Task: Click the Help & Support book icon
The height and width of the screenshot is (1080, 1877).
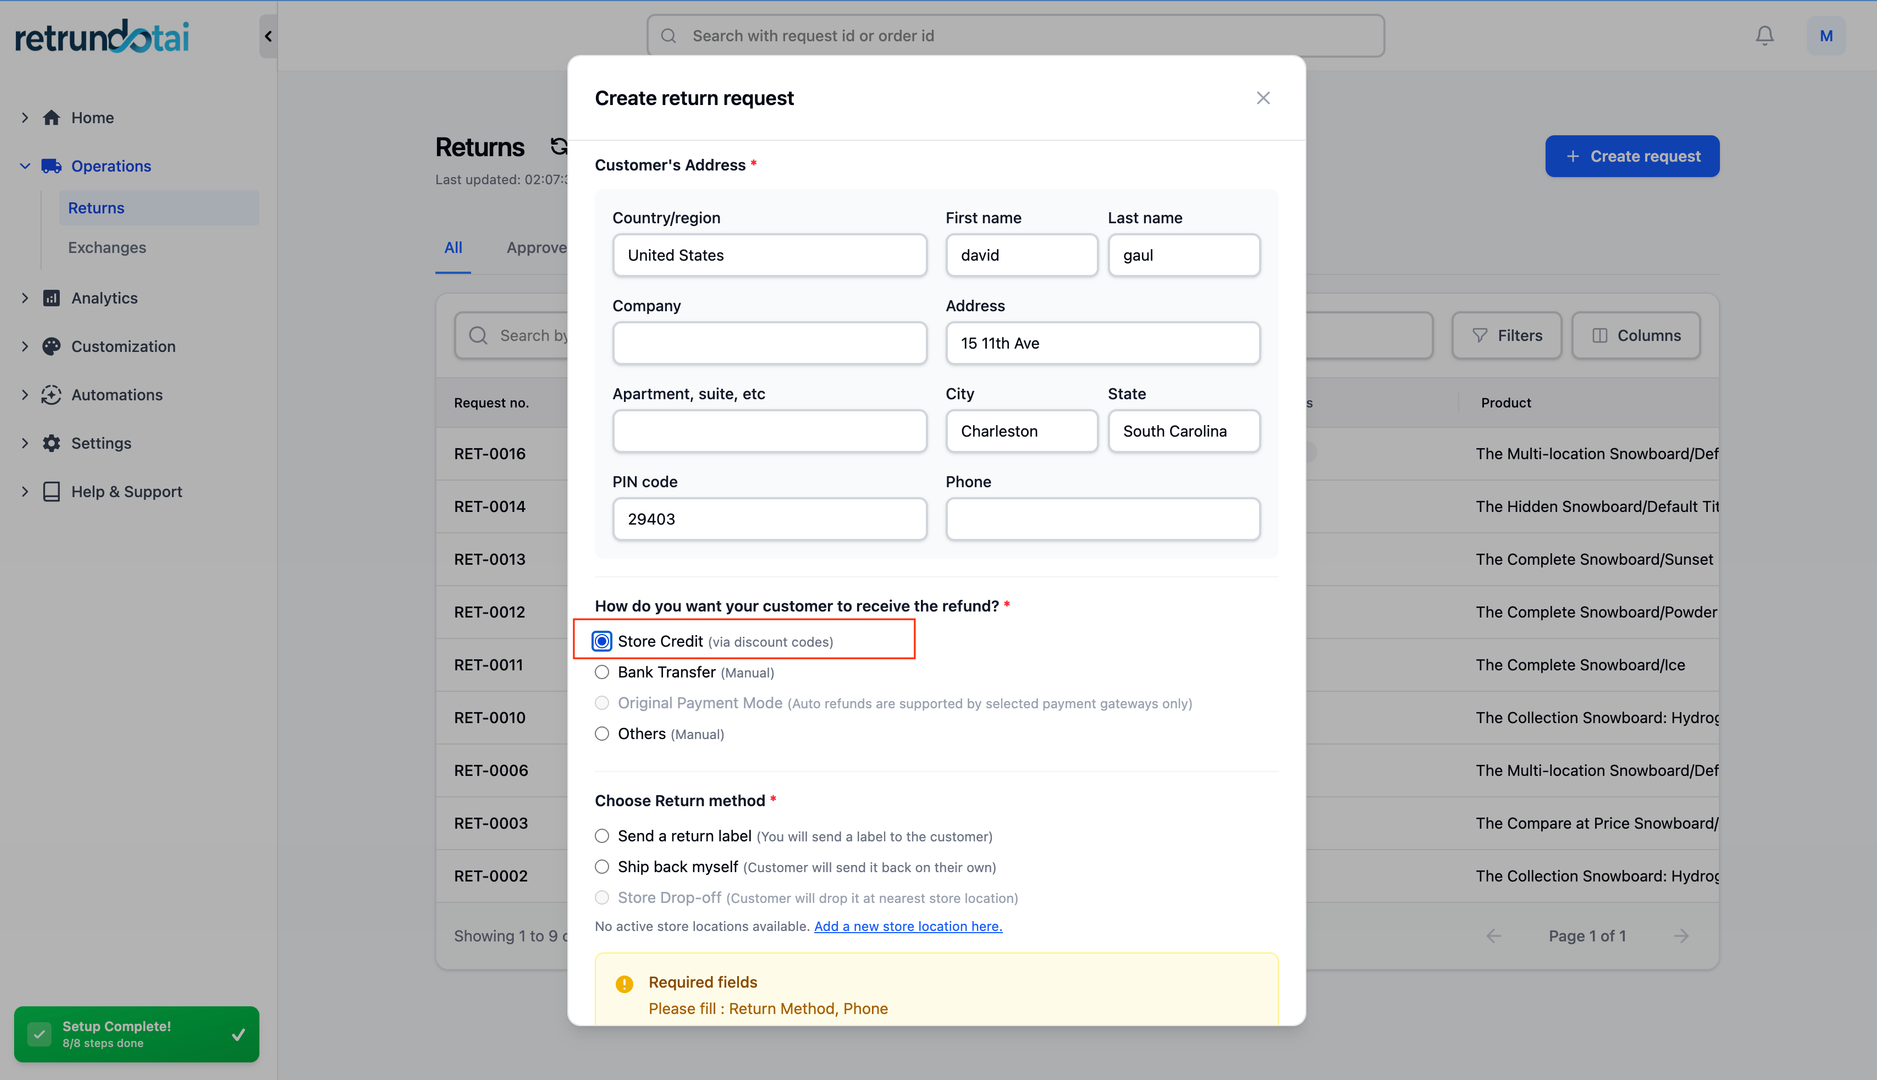Action: 52,492
